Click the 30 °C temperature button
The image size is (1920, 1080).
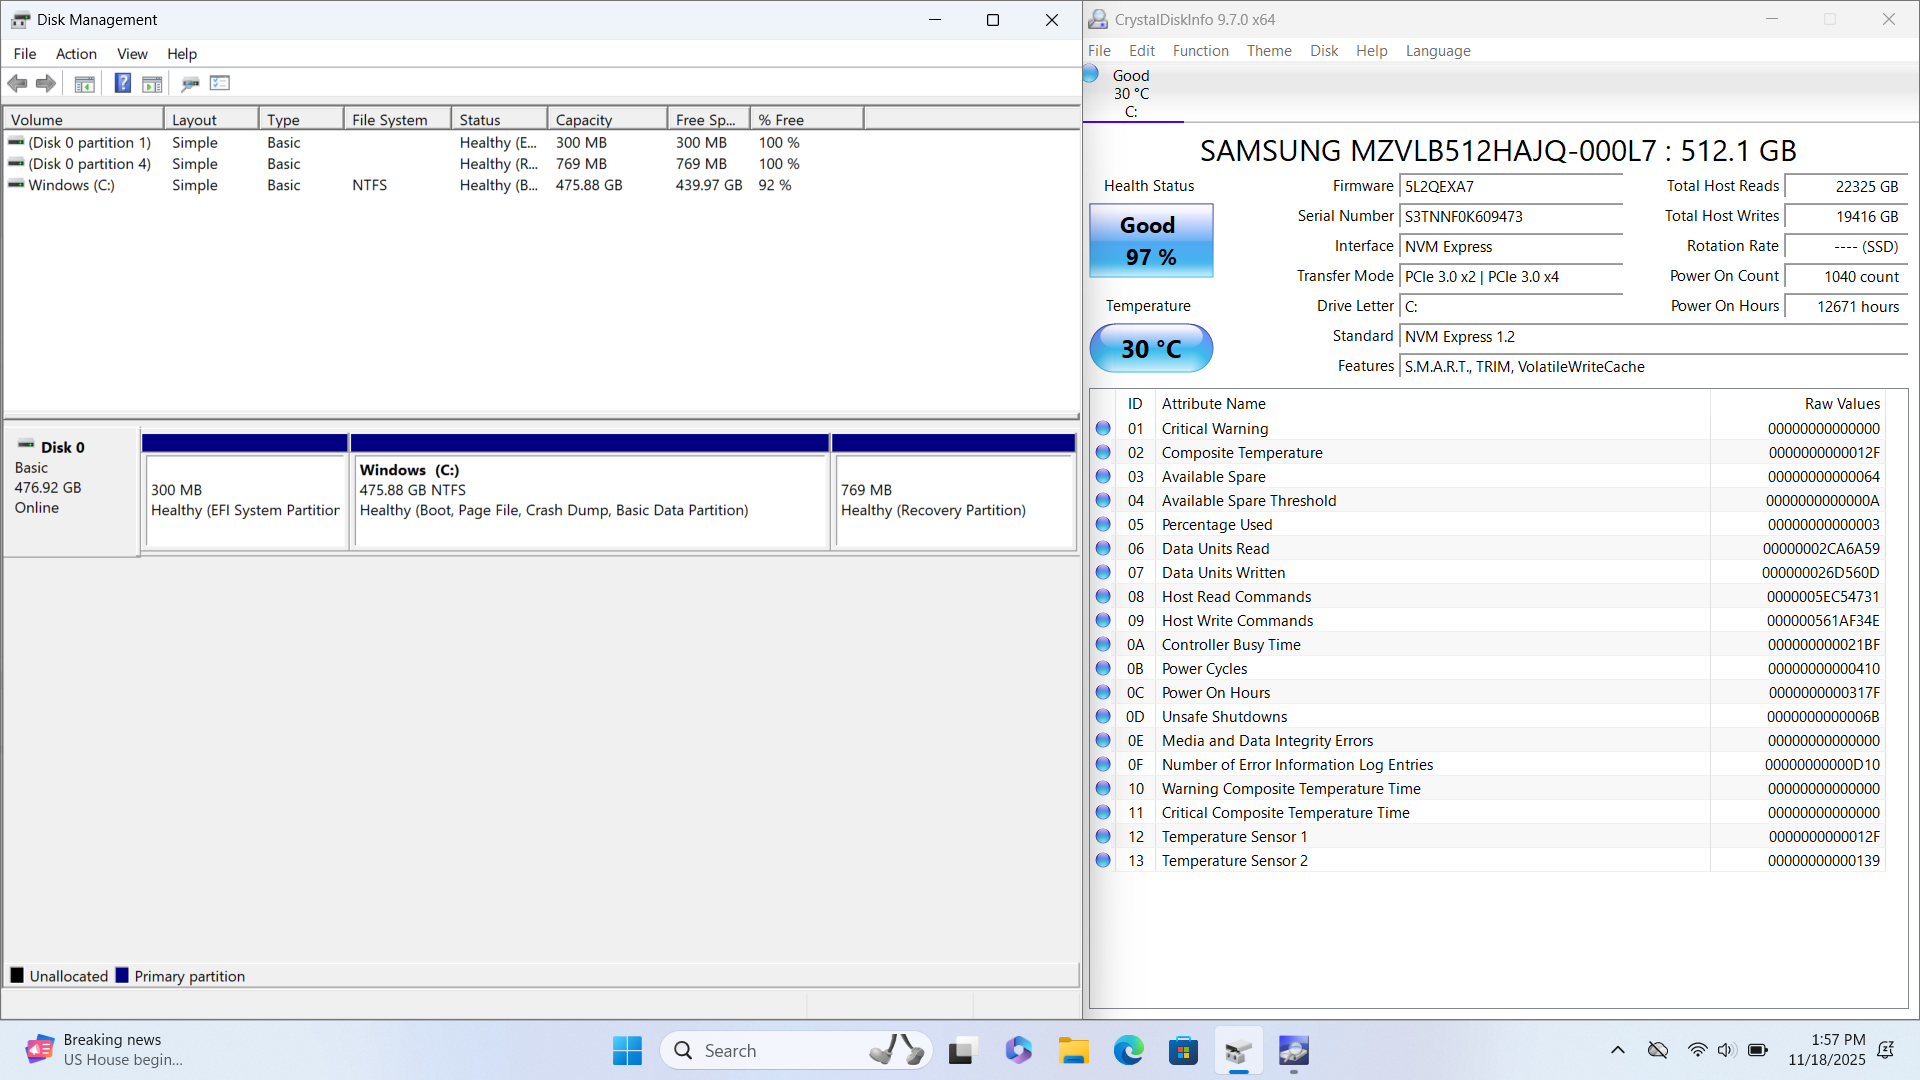click(1151, 348)
